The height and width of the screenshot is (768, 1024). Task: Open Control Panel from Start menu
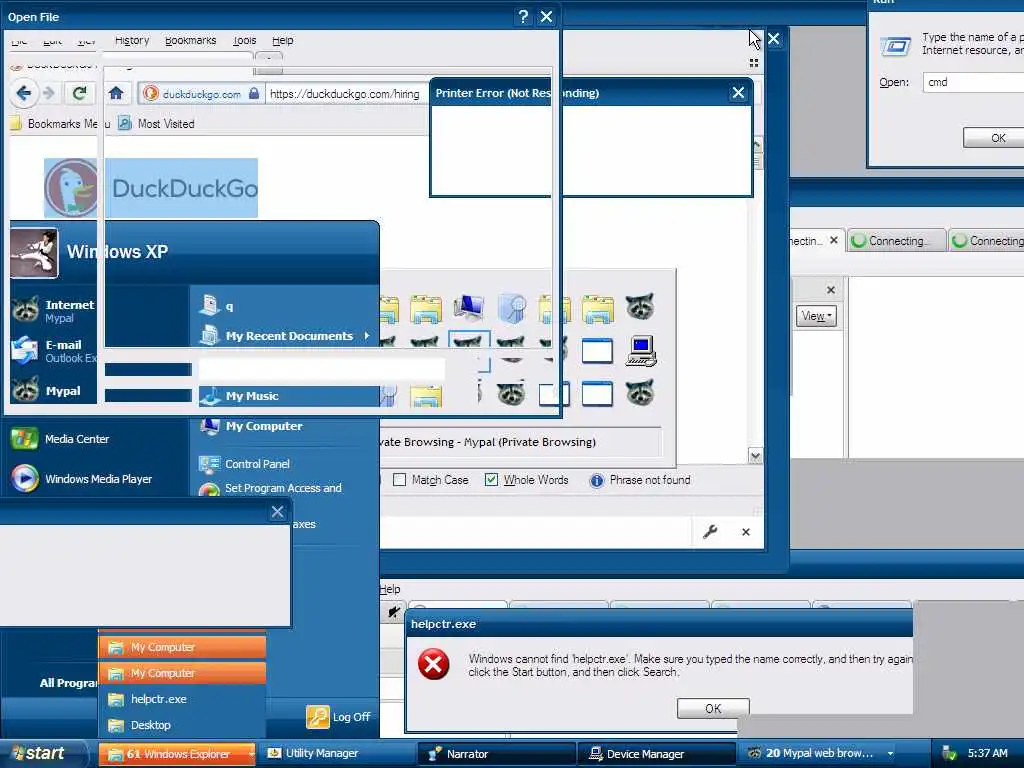pos(244,464)
